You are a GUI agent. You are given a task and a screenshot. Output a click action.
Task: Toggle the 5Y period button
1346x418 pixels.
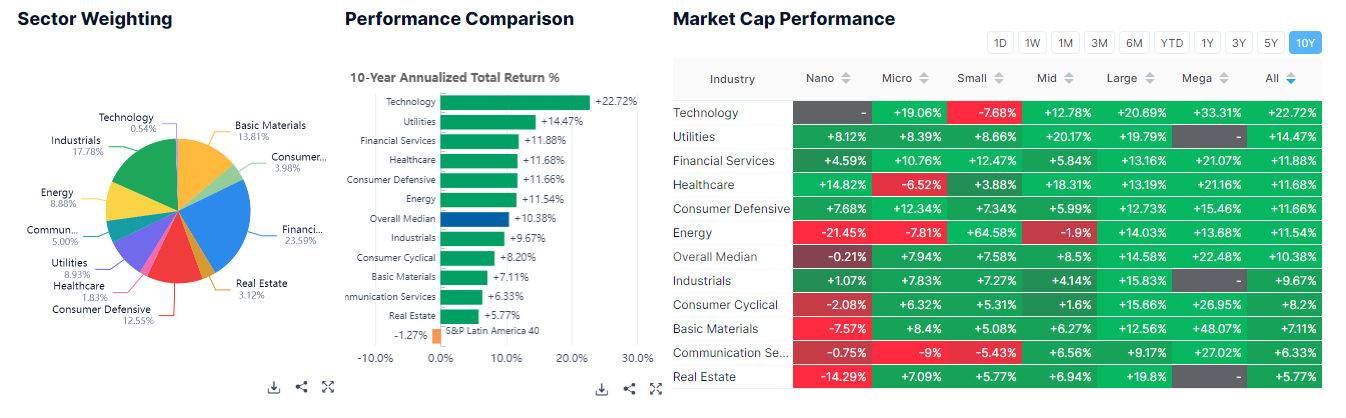[1271, 42]
